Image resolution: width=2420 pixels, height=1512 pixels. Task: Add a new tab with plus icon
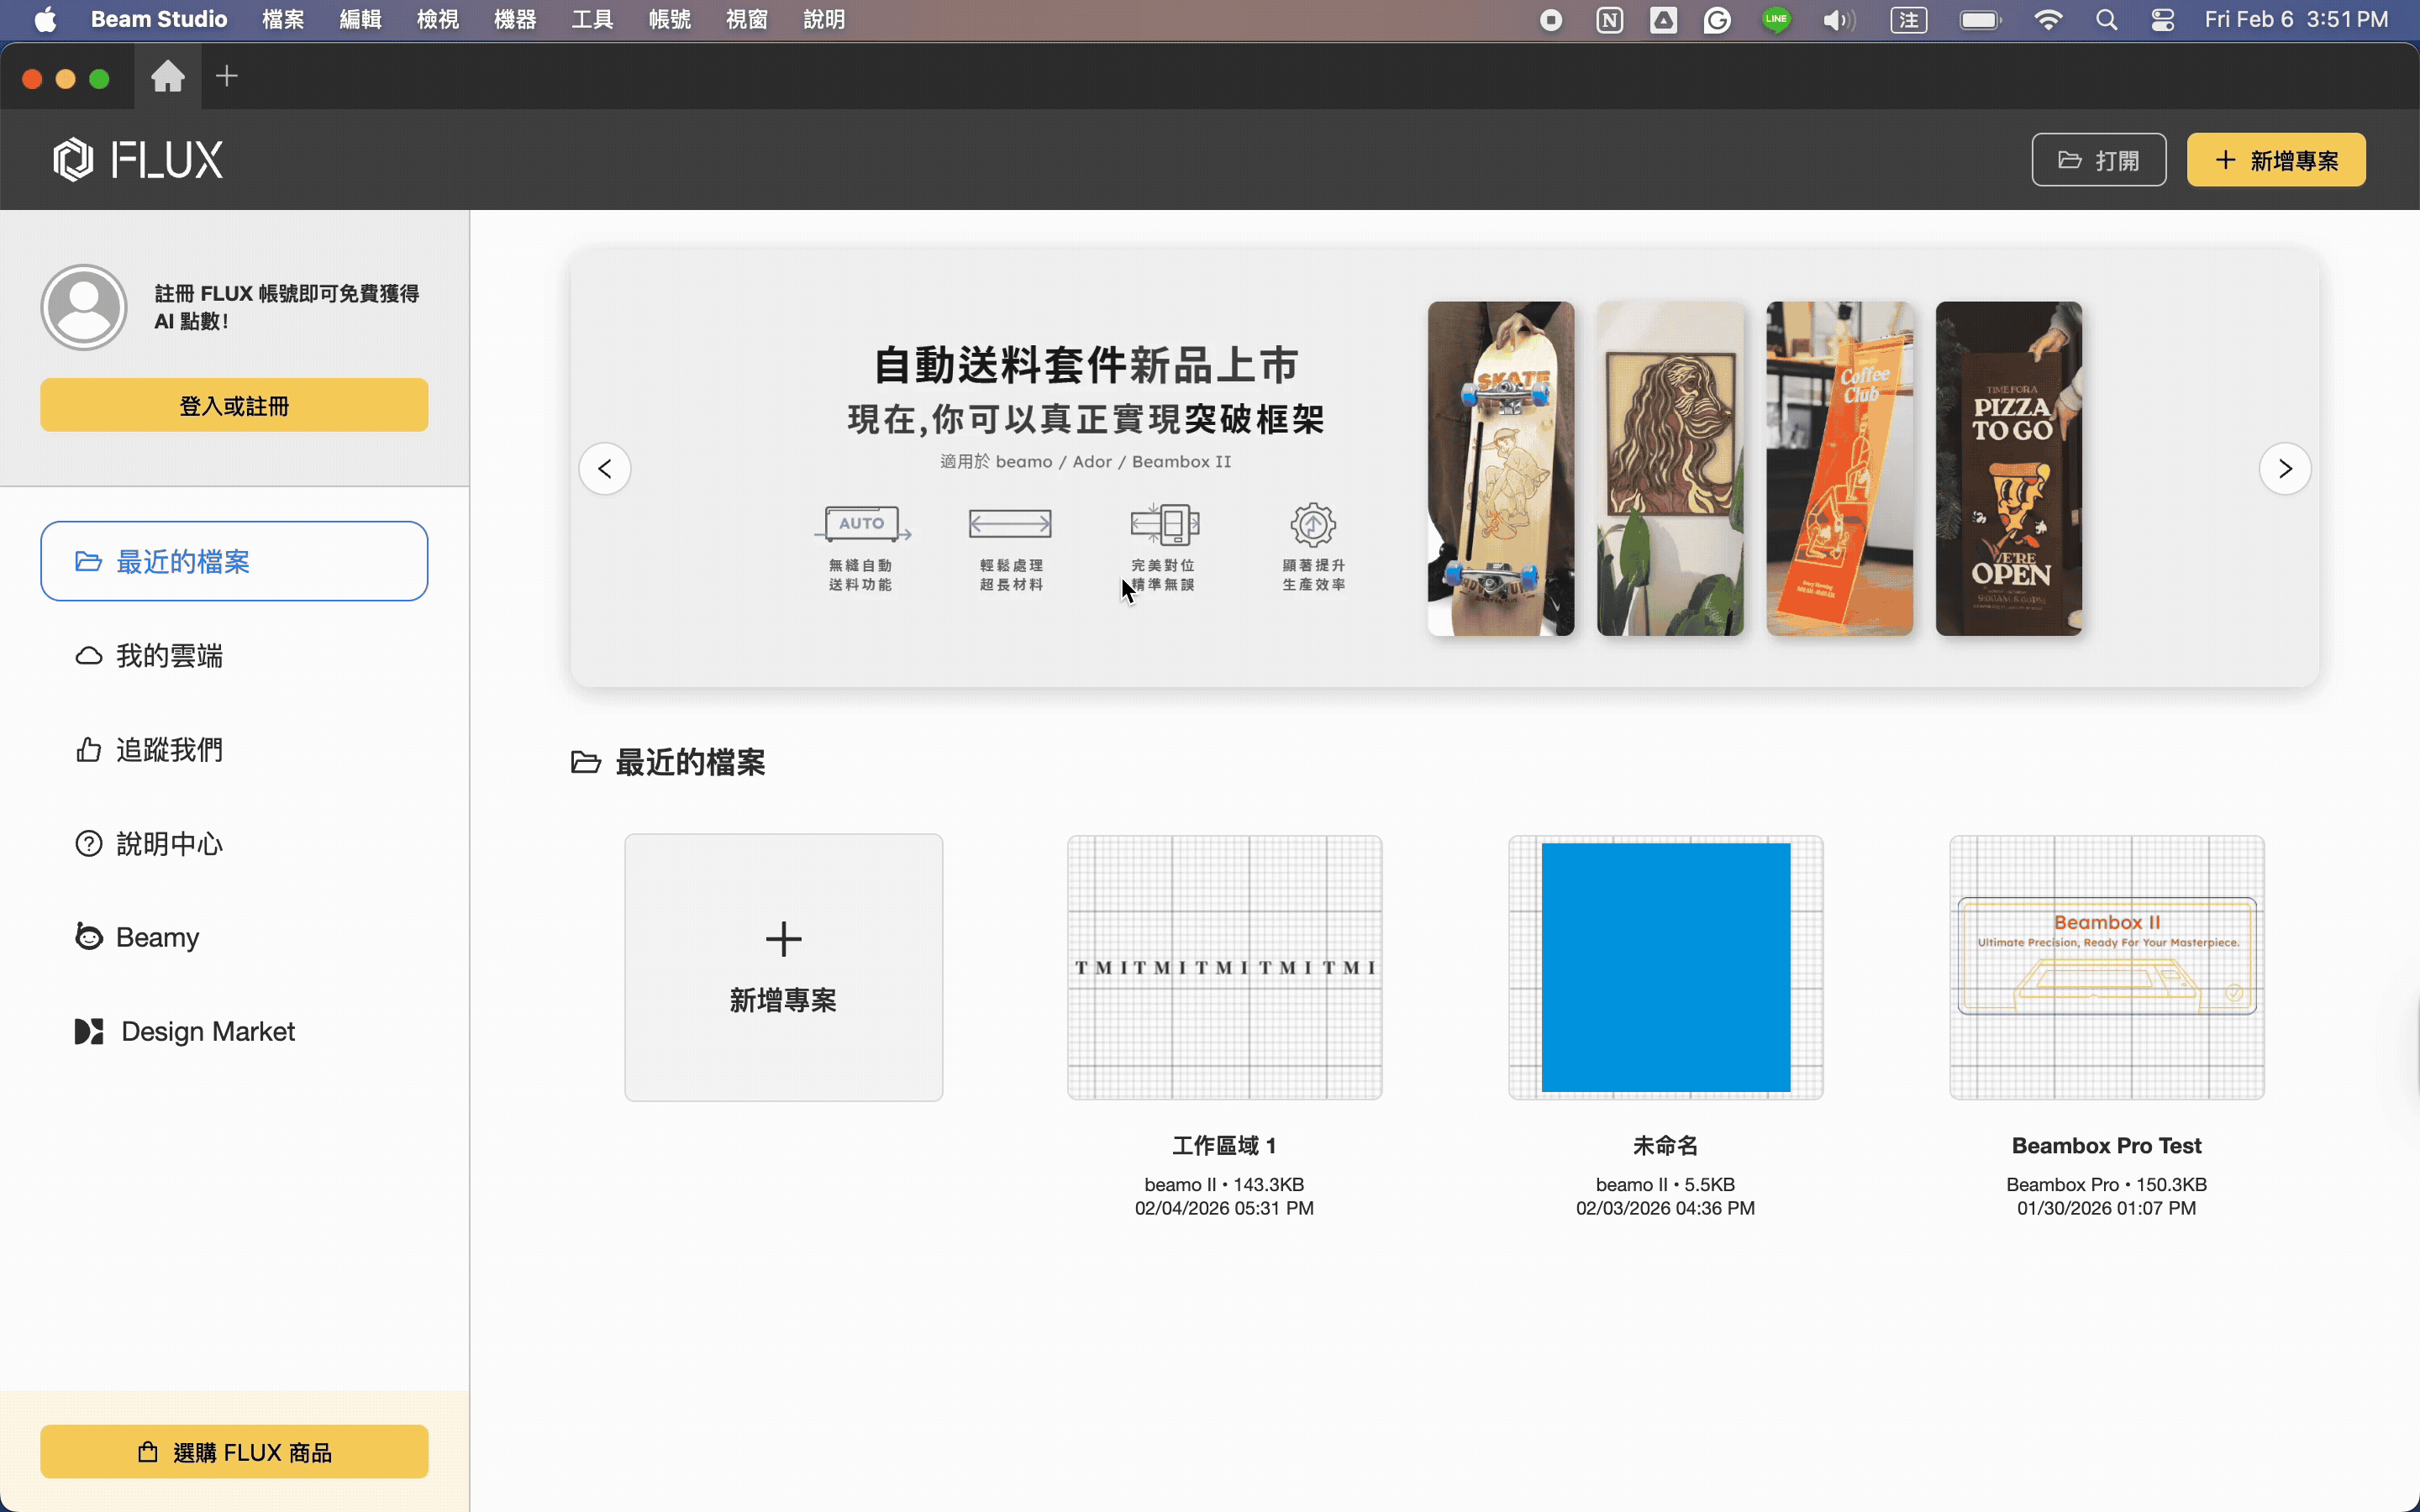click(x=227, y=76)
